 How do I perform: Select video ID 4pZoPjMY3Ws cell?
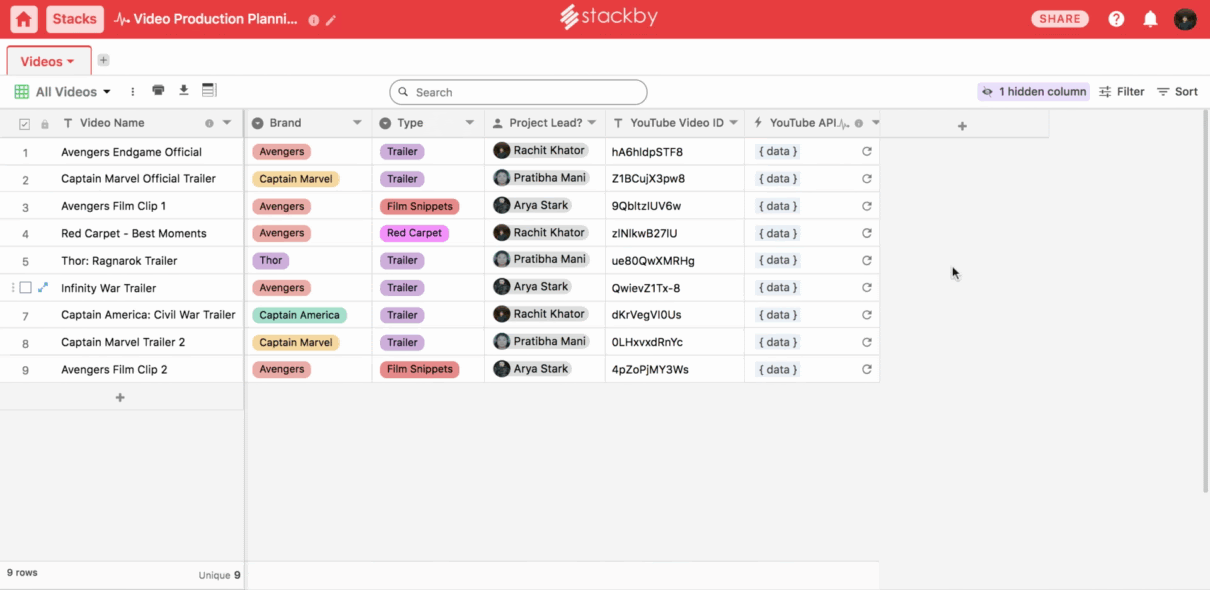(675, 369)
